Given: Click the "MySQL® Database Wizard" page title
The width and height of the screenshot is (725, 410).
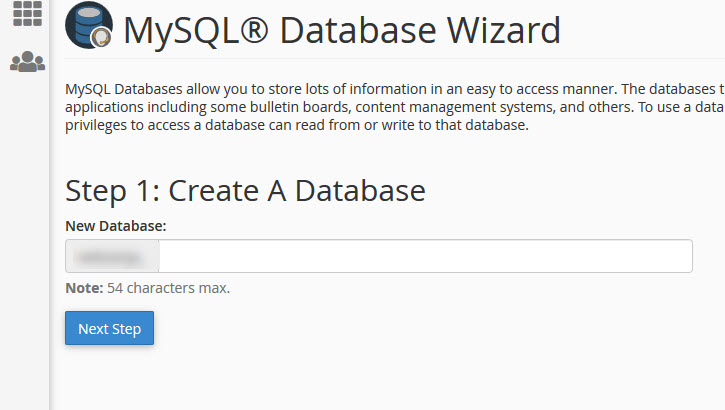Looking at the screenshot, I should point(342,31).
